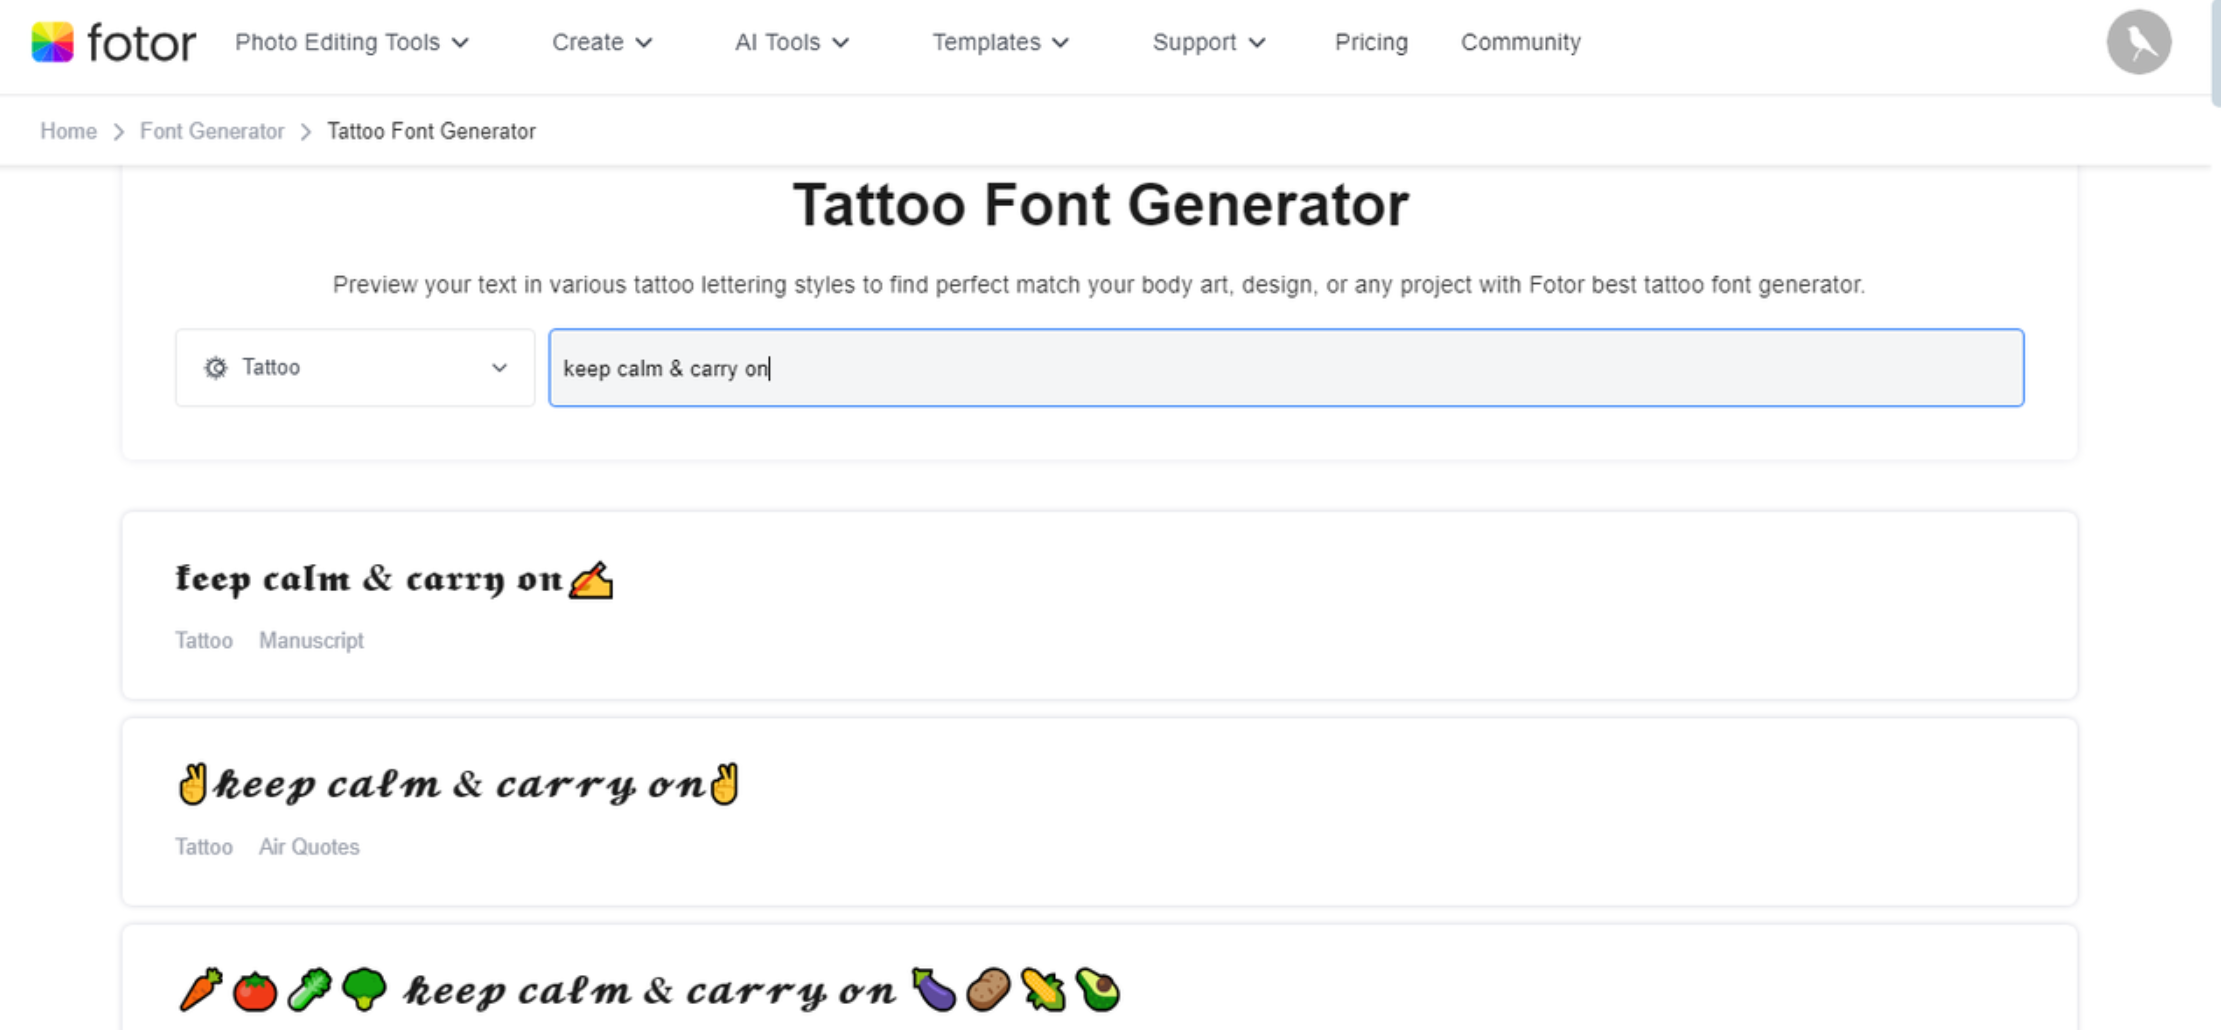Click Font Generator in the breadcrumbs
This screenshot has width=2221, height=1030.
(x=212, y=131)
